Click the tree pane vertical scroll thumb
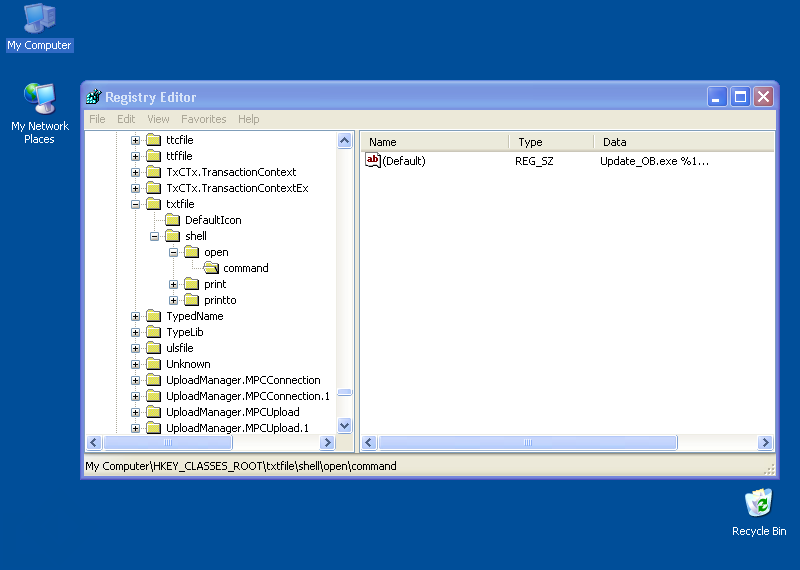The width and height of the screenshot is (800, 570). (x=345, y=392)
